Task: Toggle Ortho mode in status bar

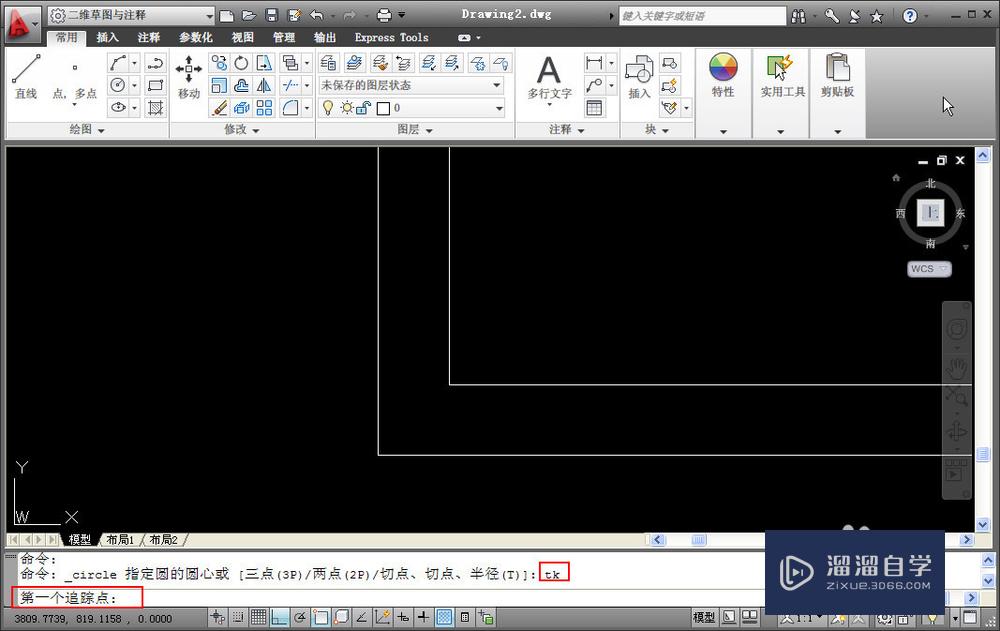Action: (x=279, y=617)
